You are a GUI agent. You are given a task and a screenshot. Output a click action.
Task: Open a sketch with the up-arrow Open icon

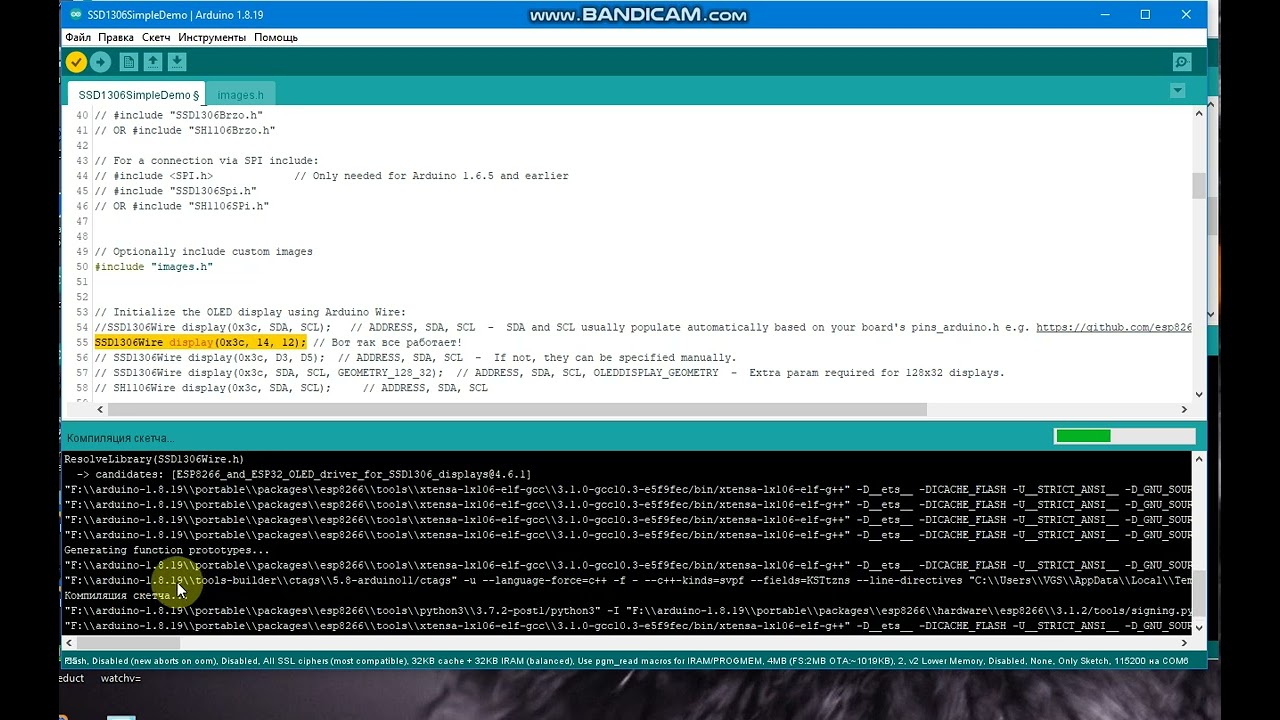[x=153, y=62]
